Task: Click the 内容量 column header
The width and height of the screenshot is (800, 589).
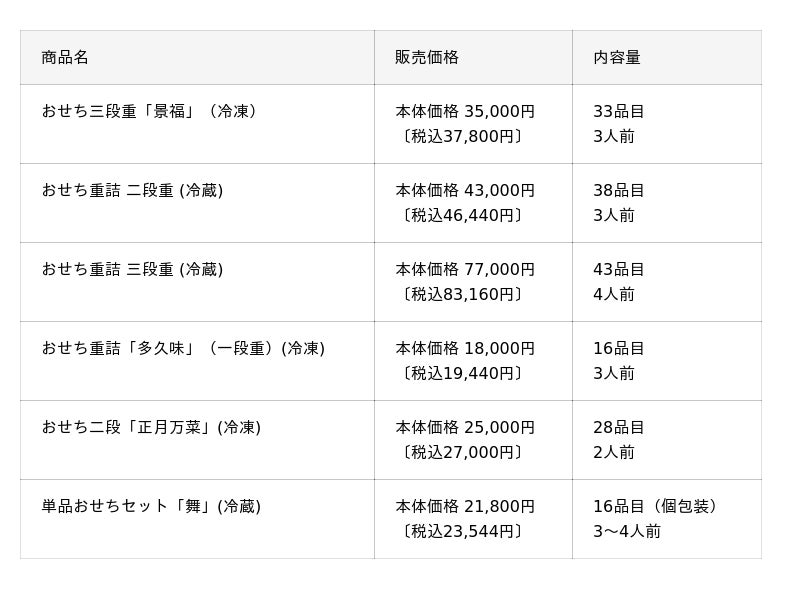Action: [x=617, y=57]
